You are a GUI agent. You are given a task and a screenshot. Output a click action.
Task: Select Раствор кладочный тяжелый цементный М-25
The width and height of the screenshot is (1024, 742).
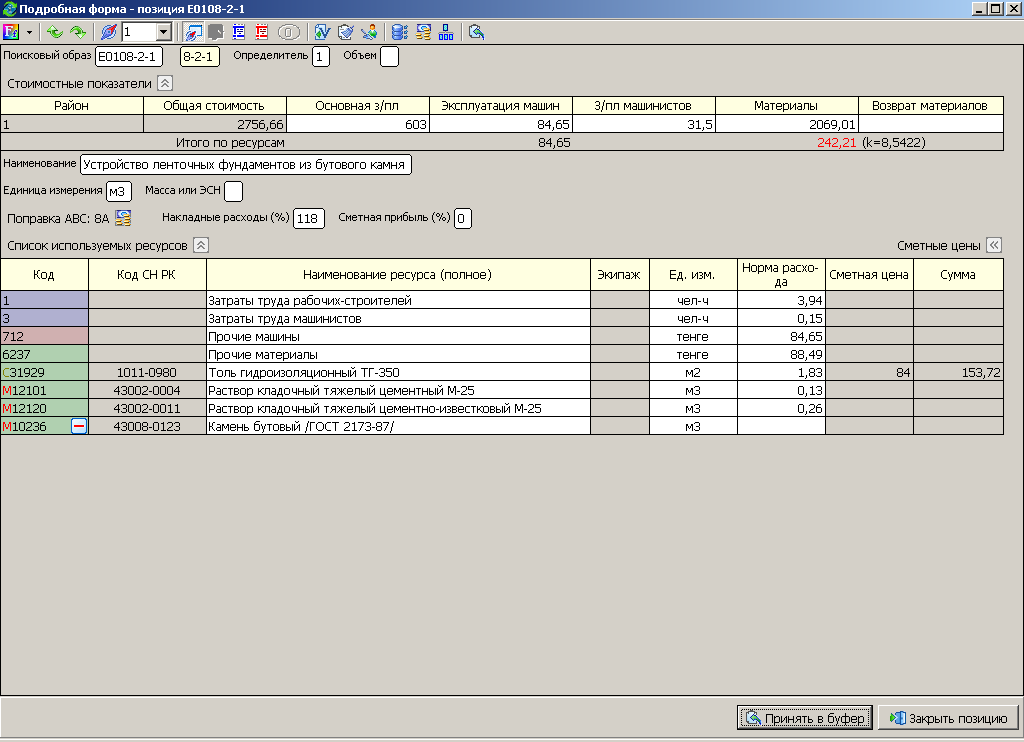click(502, 391)
